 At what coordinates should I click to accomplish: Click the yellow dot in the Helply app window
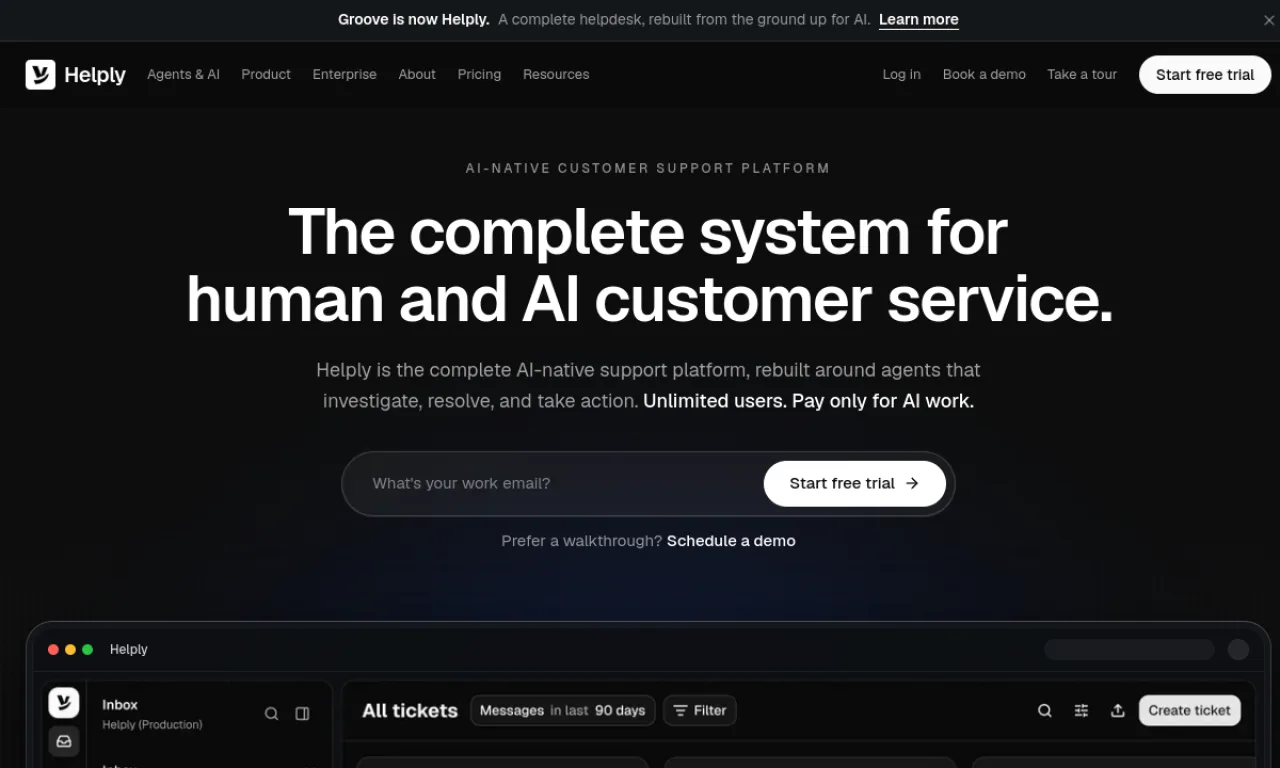coord(70,650)
